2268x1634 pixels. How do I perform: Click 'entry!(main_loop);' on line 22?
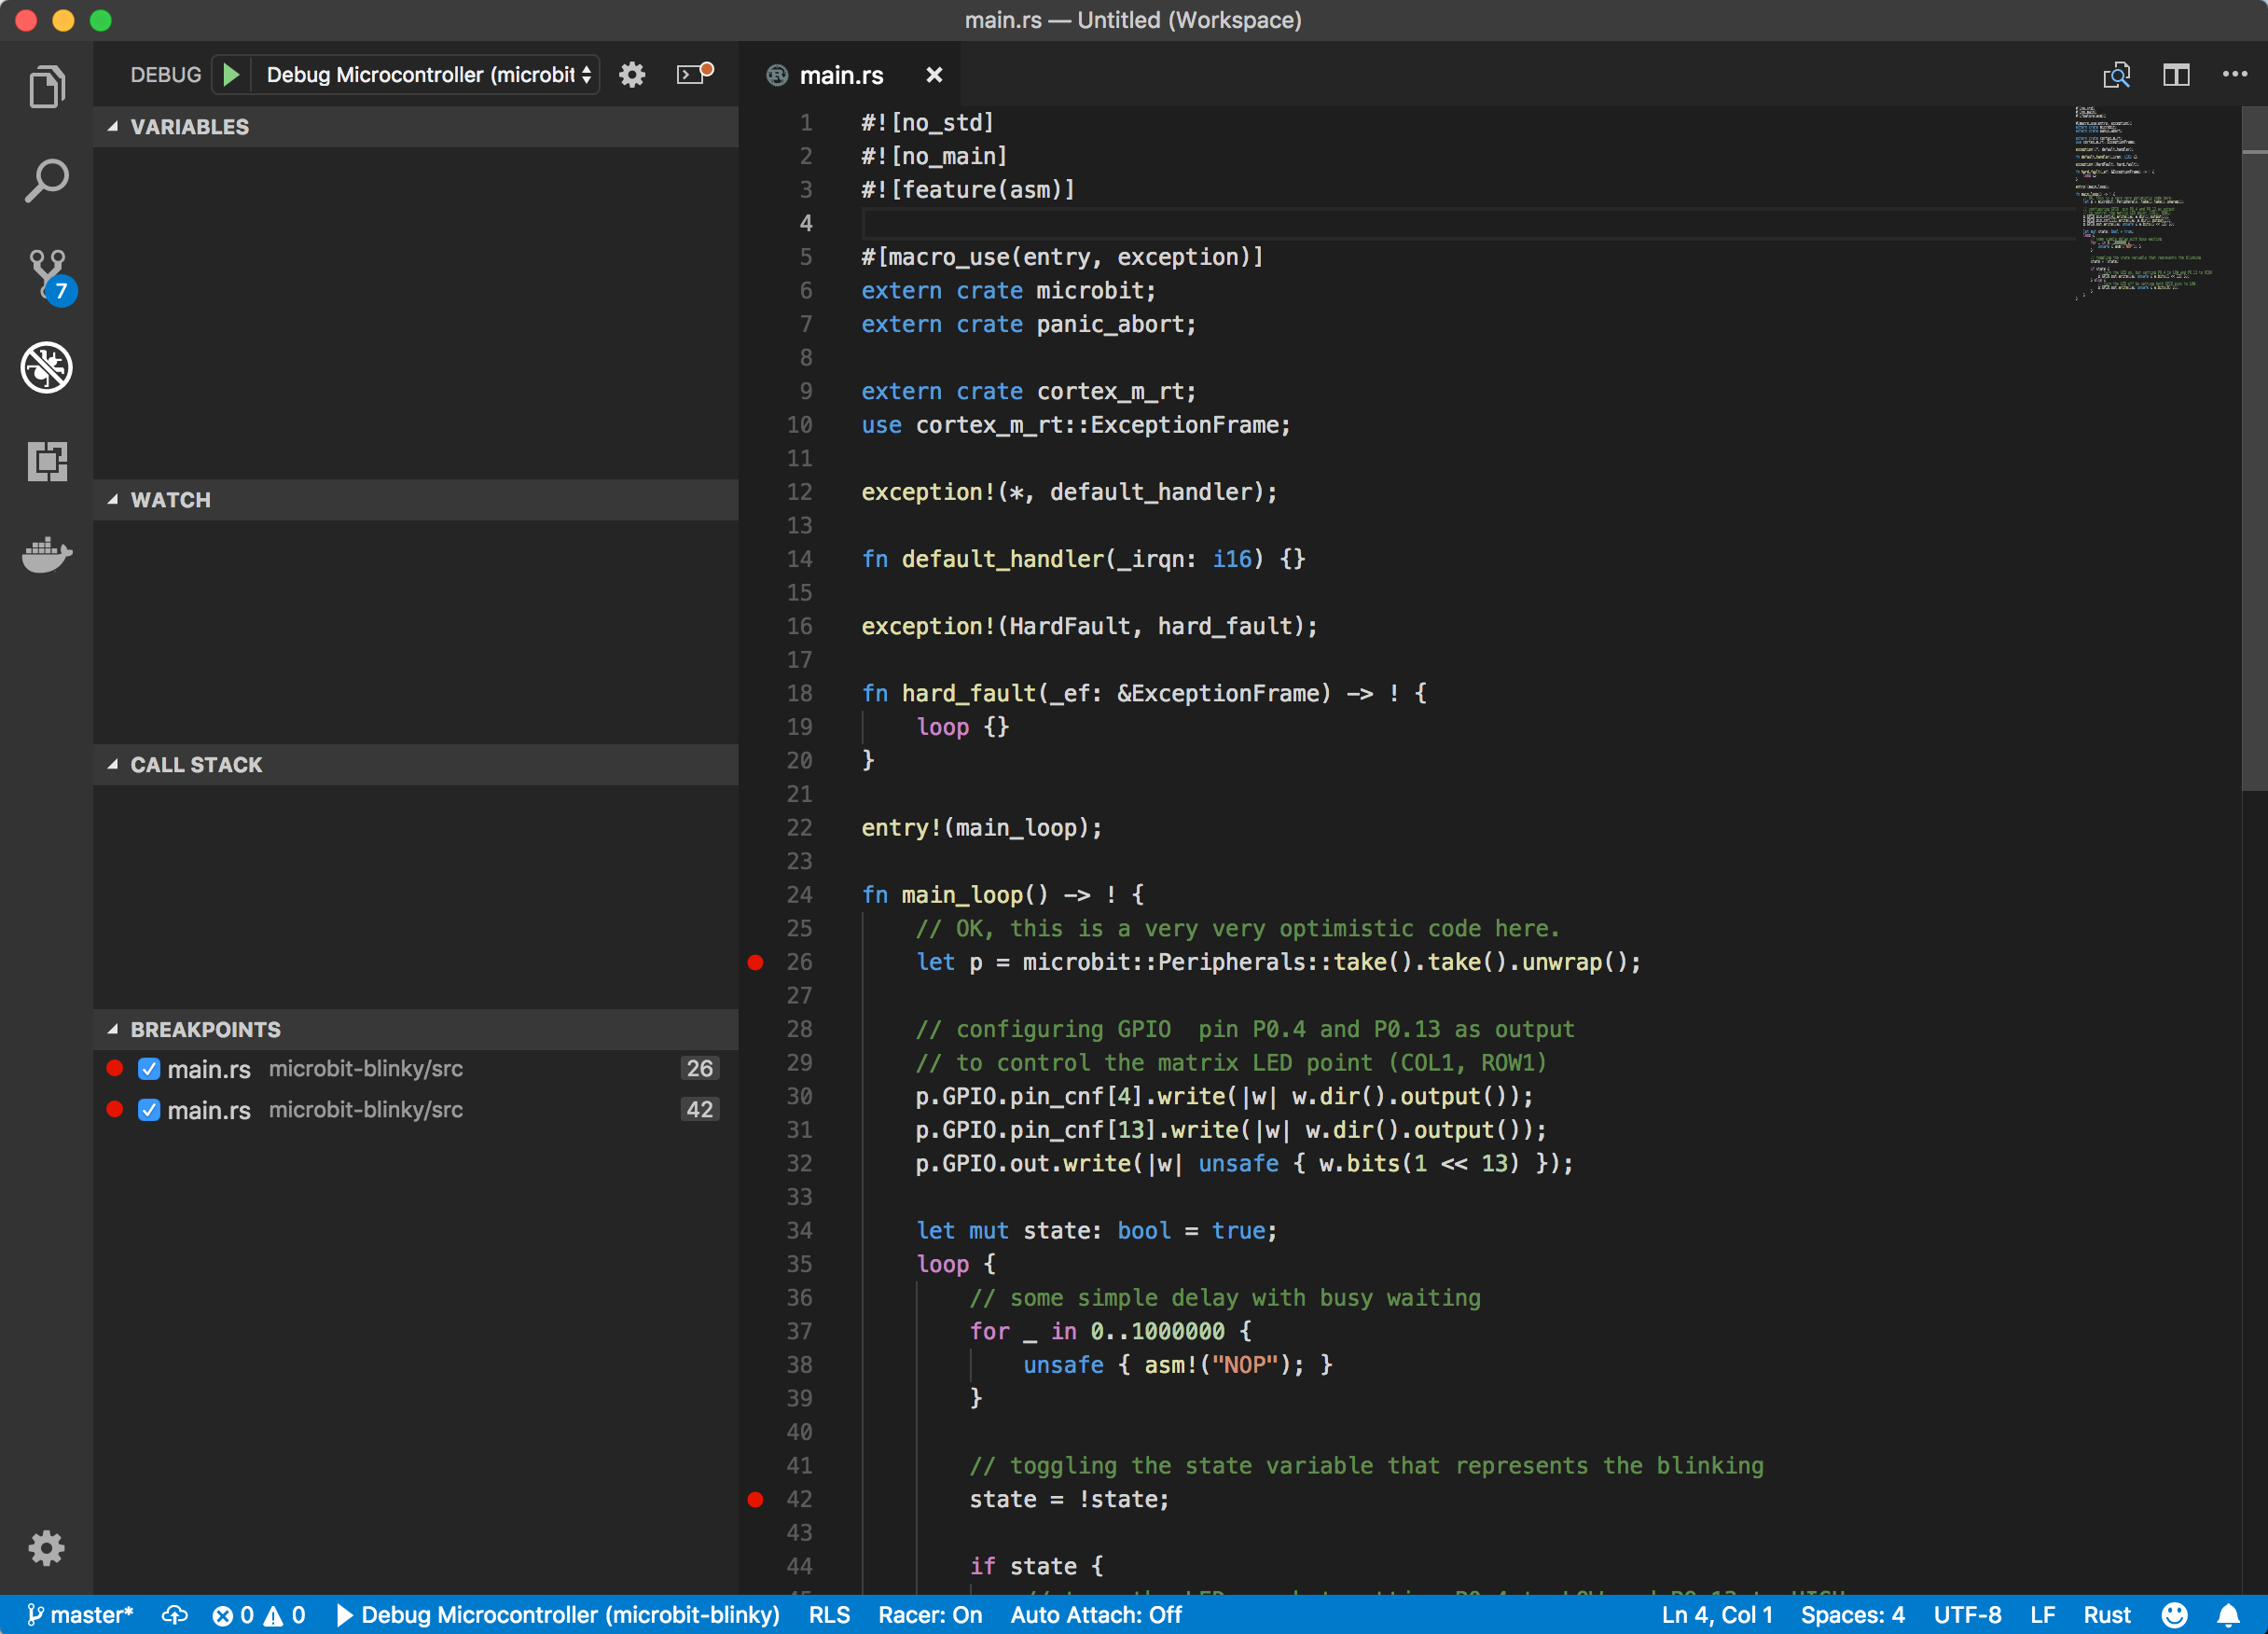[x=981, y=828]
